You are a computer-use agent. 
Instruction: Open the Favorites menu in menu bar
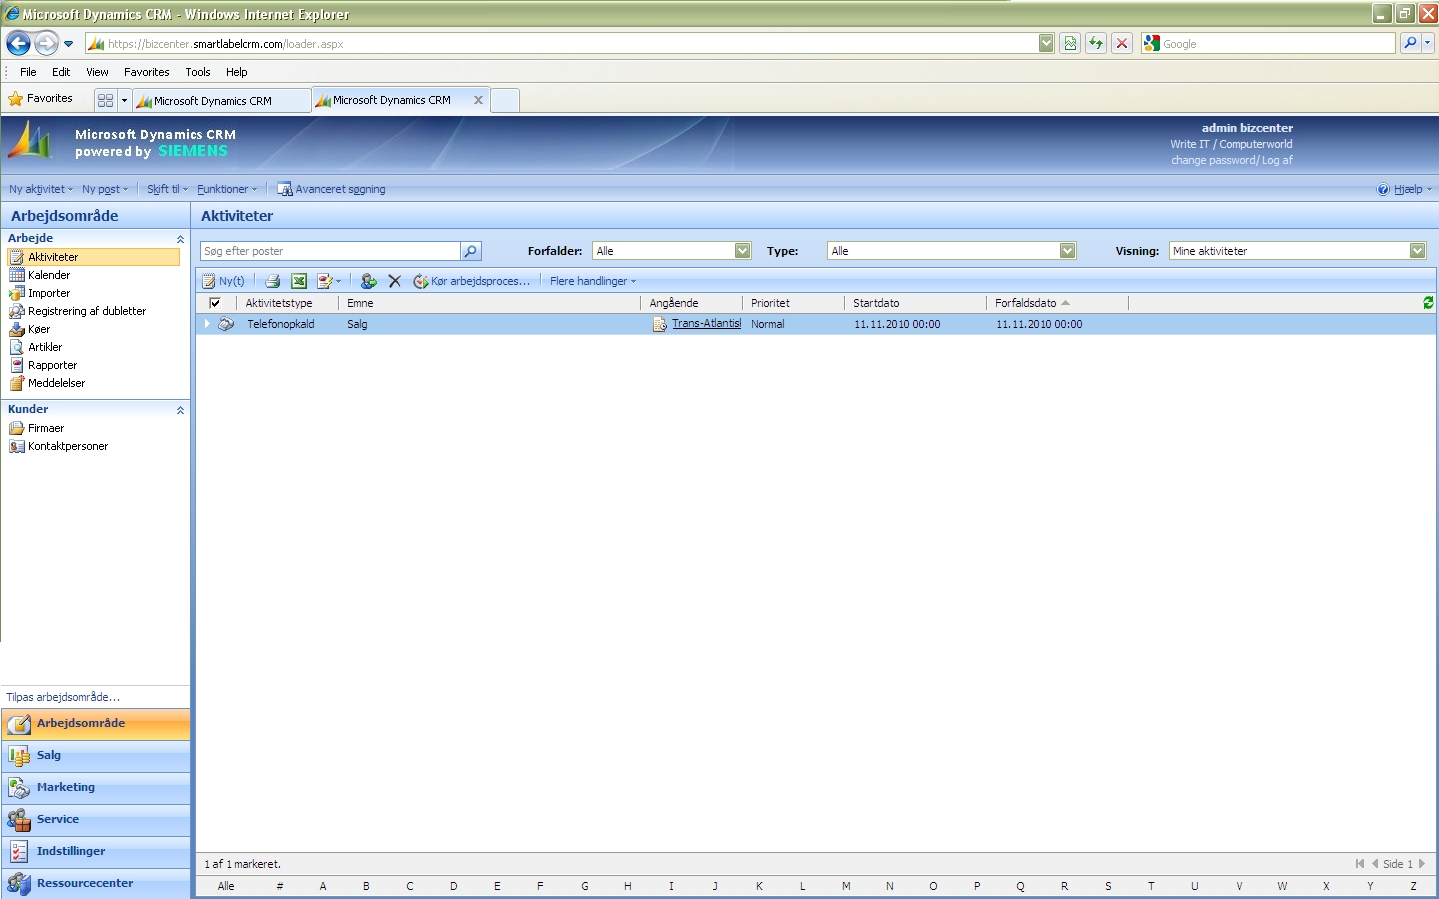tap(146, 72)
